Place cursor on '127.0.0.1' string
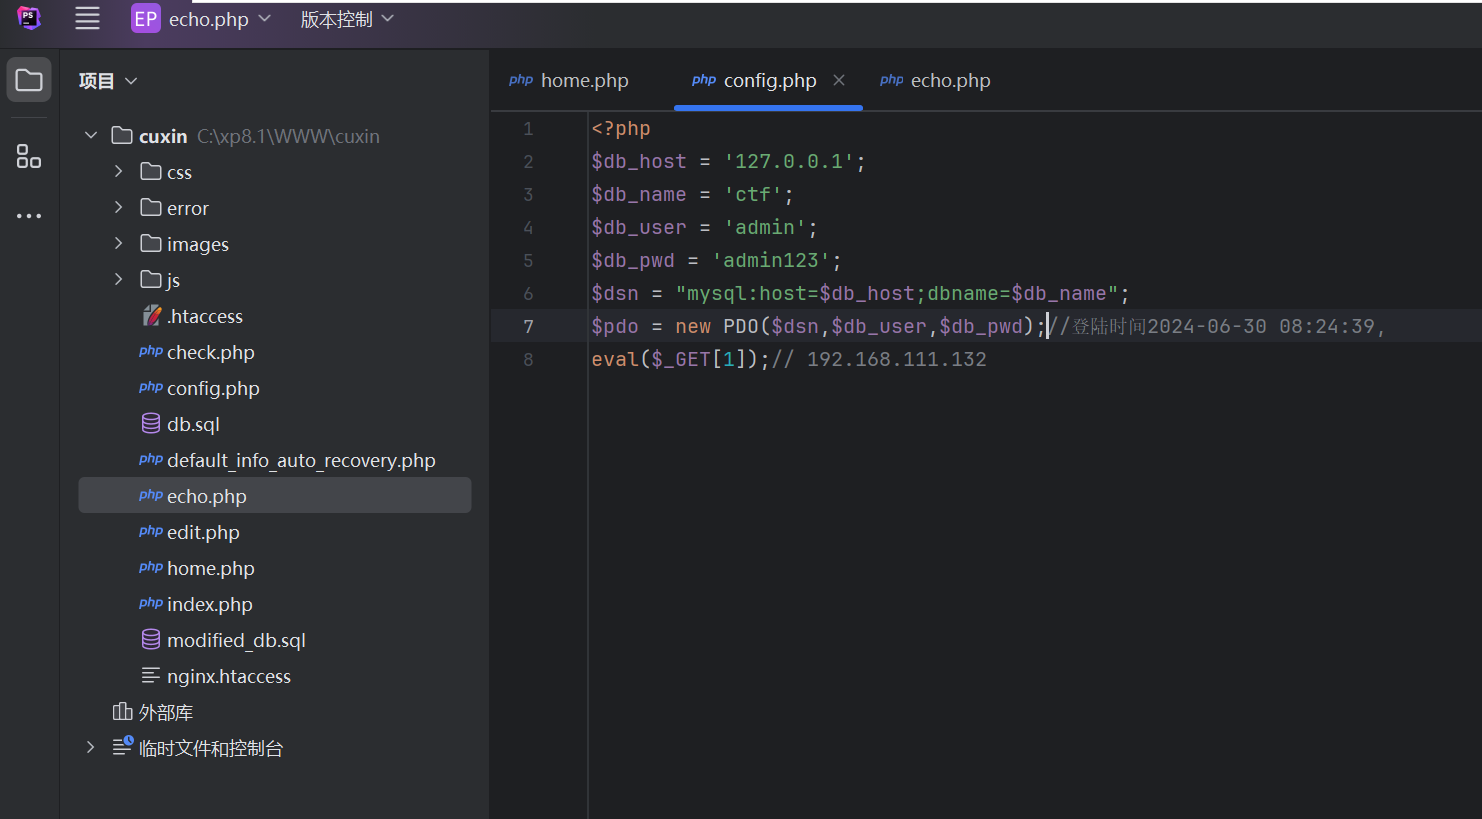1482x819 pixels. point(789,161)
